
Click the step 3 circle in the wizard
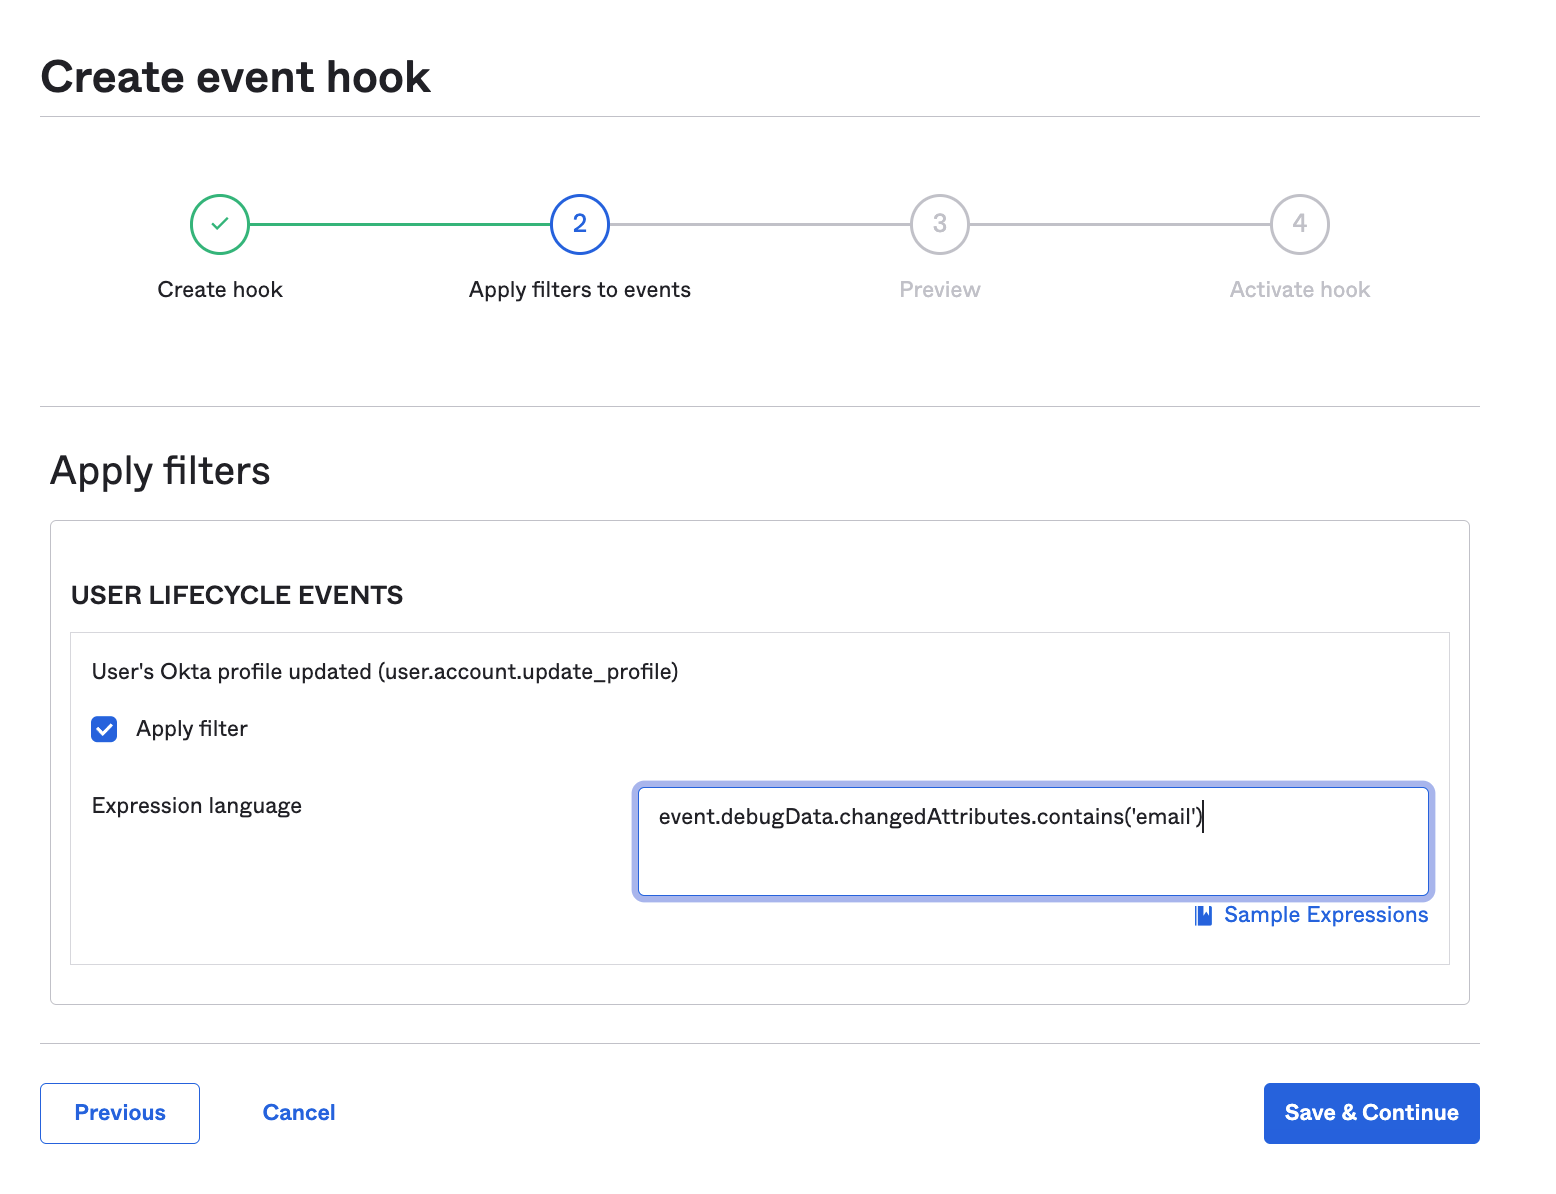940,224
